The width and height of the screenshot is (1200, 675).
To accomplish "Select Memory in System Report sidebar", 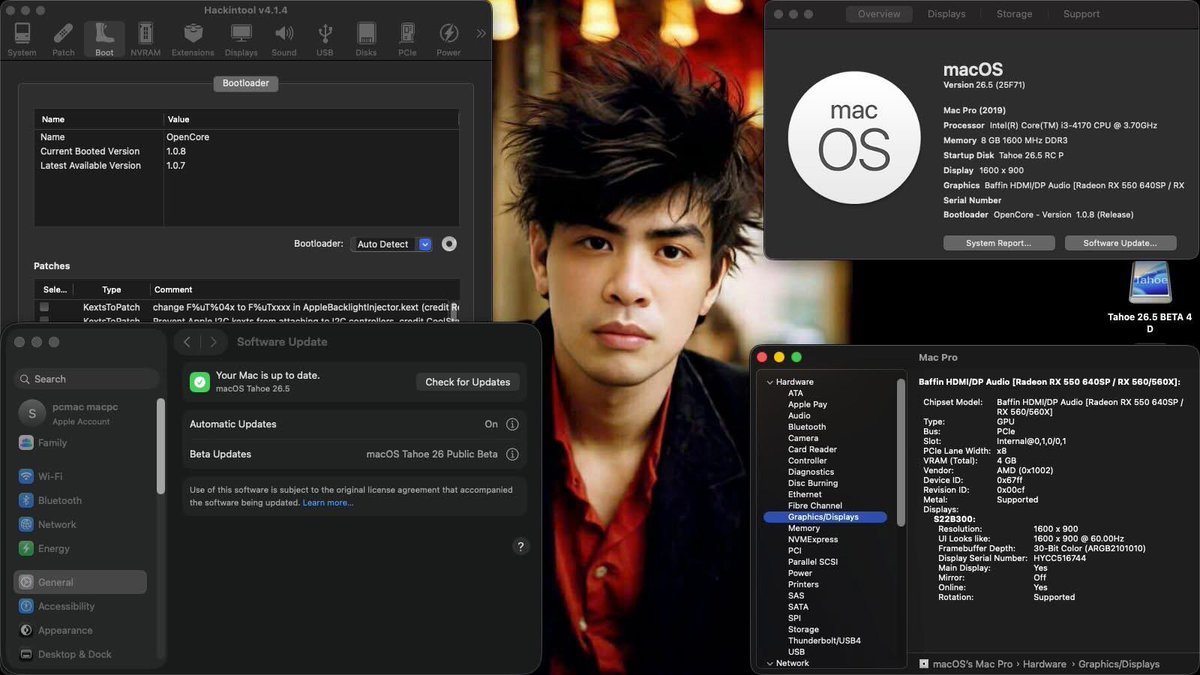I will click(x=804, y=528).
